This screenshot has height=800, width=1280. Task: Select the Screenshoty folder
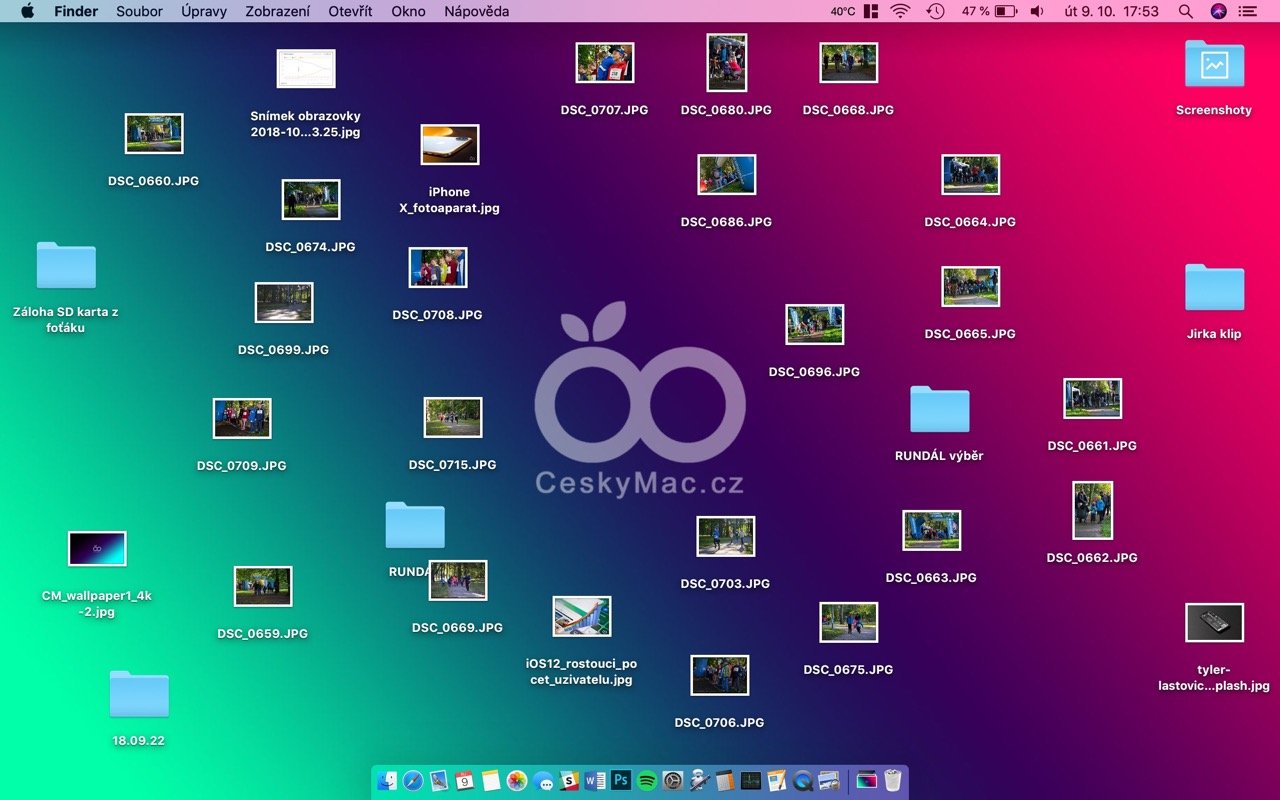coord(1214,65)
